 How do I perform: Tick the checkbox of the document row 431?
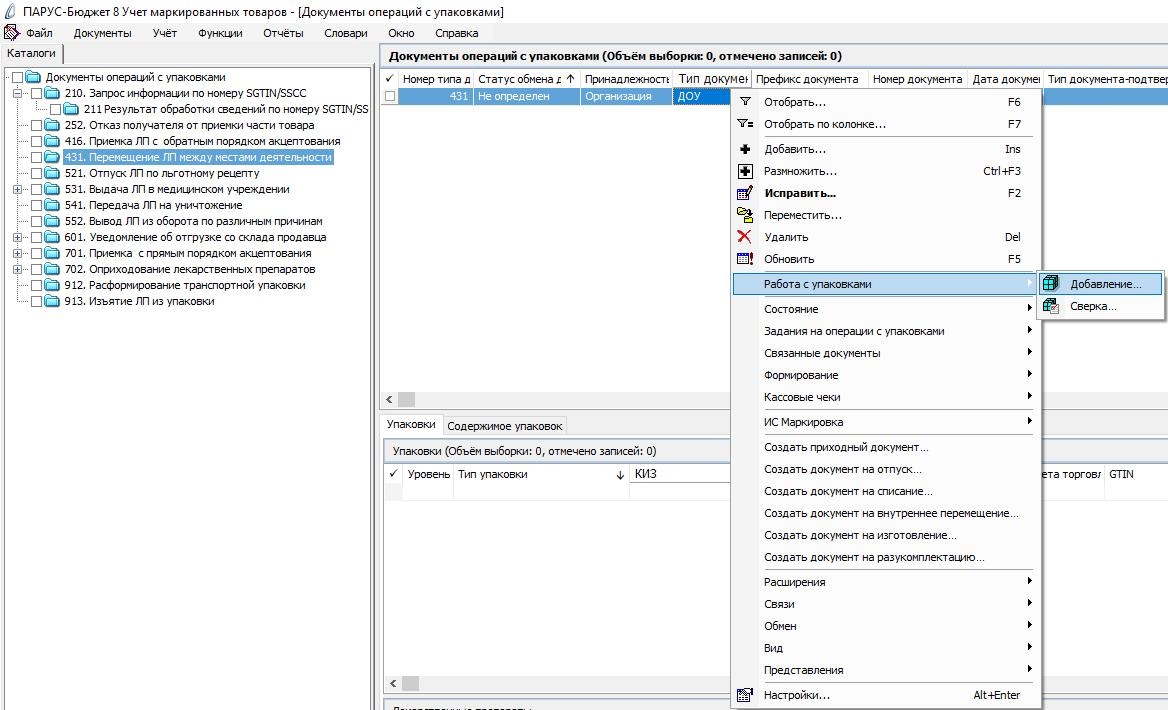coord(390,96)
